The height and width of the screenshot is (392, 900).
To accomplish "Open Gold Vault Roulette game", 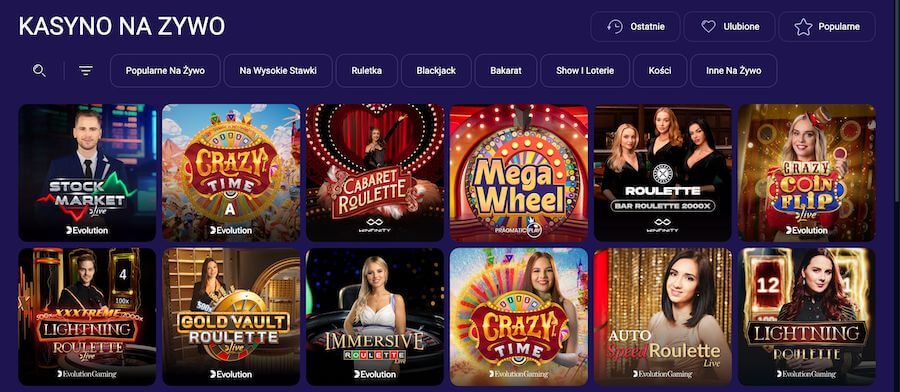I will [231, 317].
